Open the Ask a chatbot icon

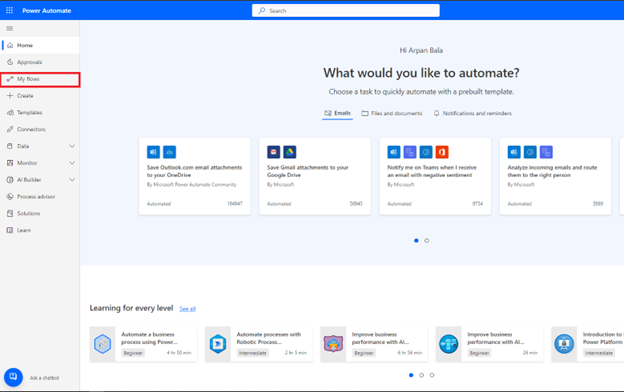pos(13,377)
